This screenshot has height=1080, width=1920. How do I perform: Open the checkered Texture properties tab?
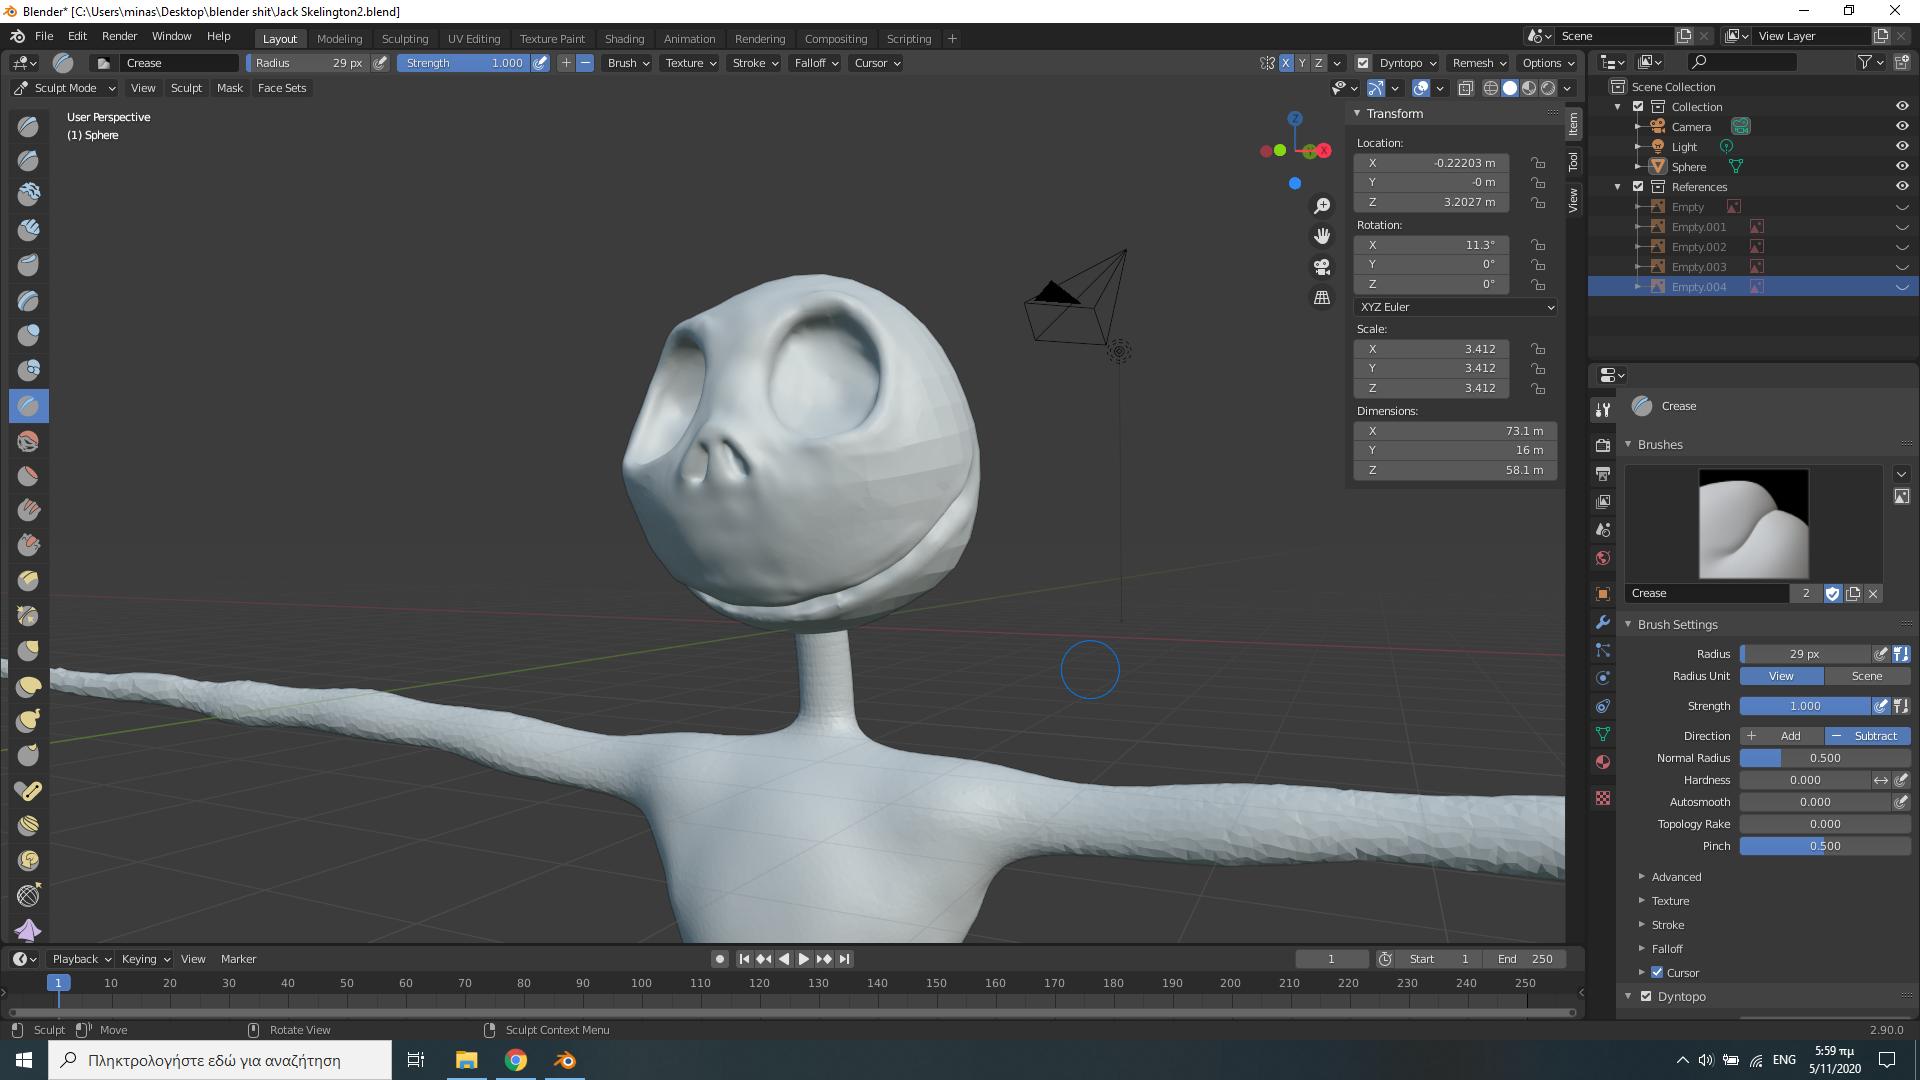[x=1603, y=798]
